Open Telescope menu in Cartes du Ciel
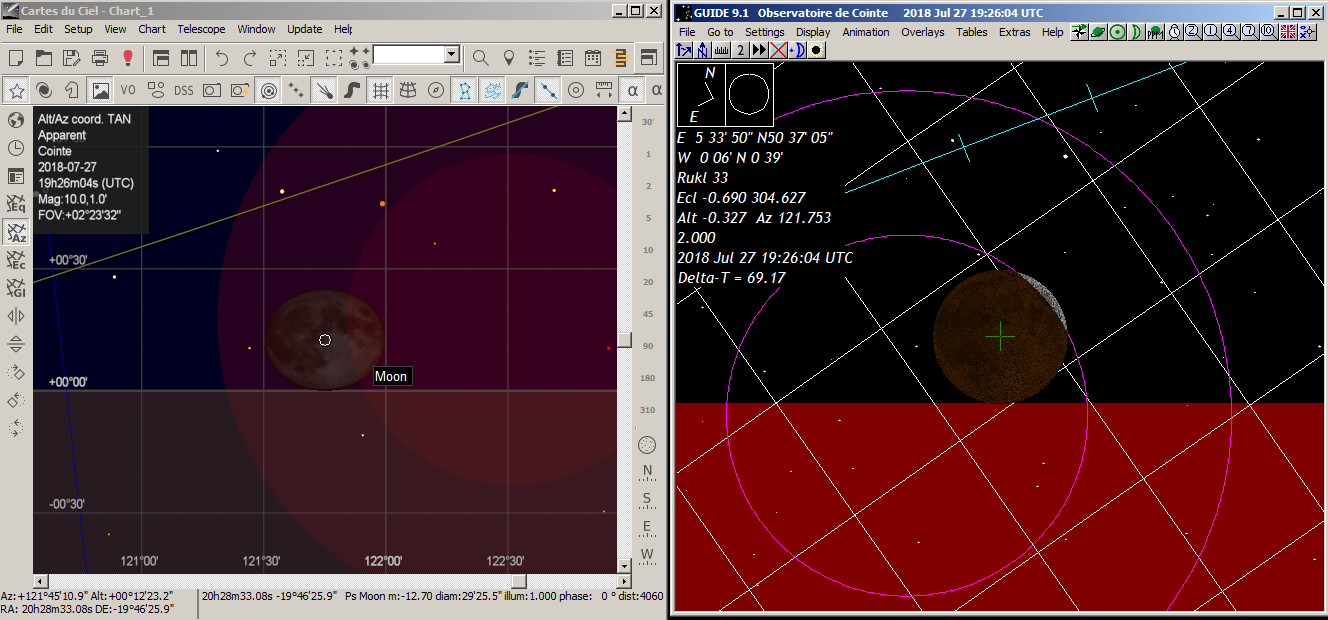 pyautogui.click(x=201, y=29)
